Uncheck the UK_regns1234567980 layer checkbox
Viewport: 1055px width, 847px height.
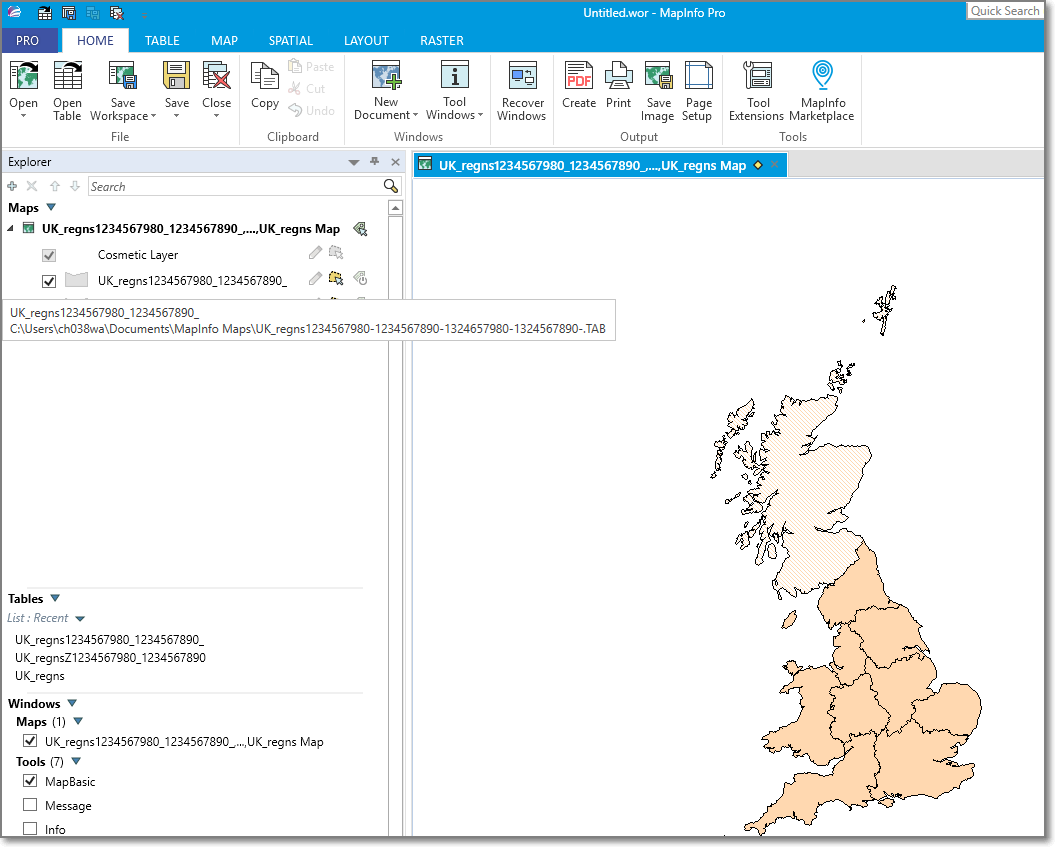(48, 281)
